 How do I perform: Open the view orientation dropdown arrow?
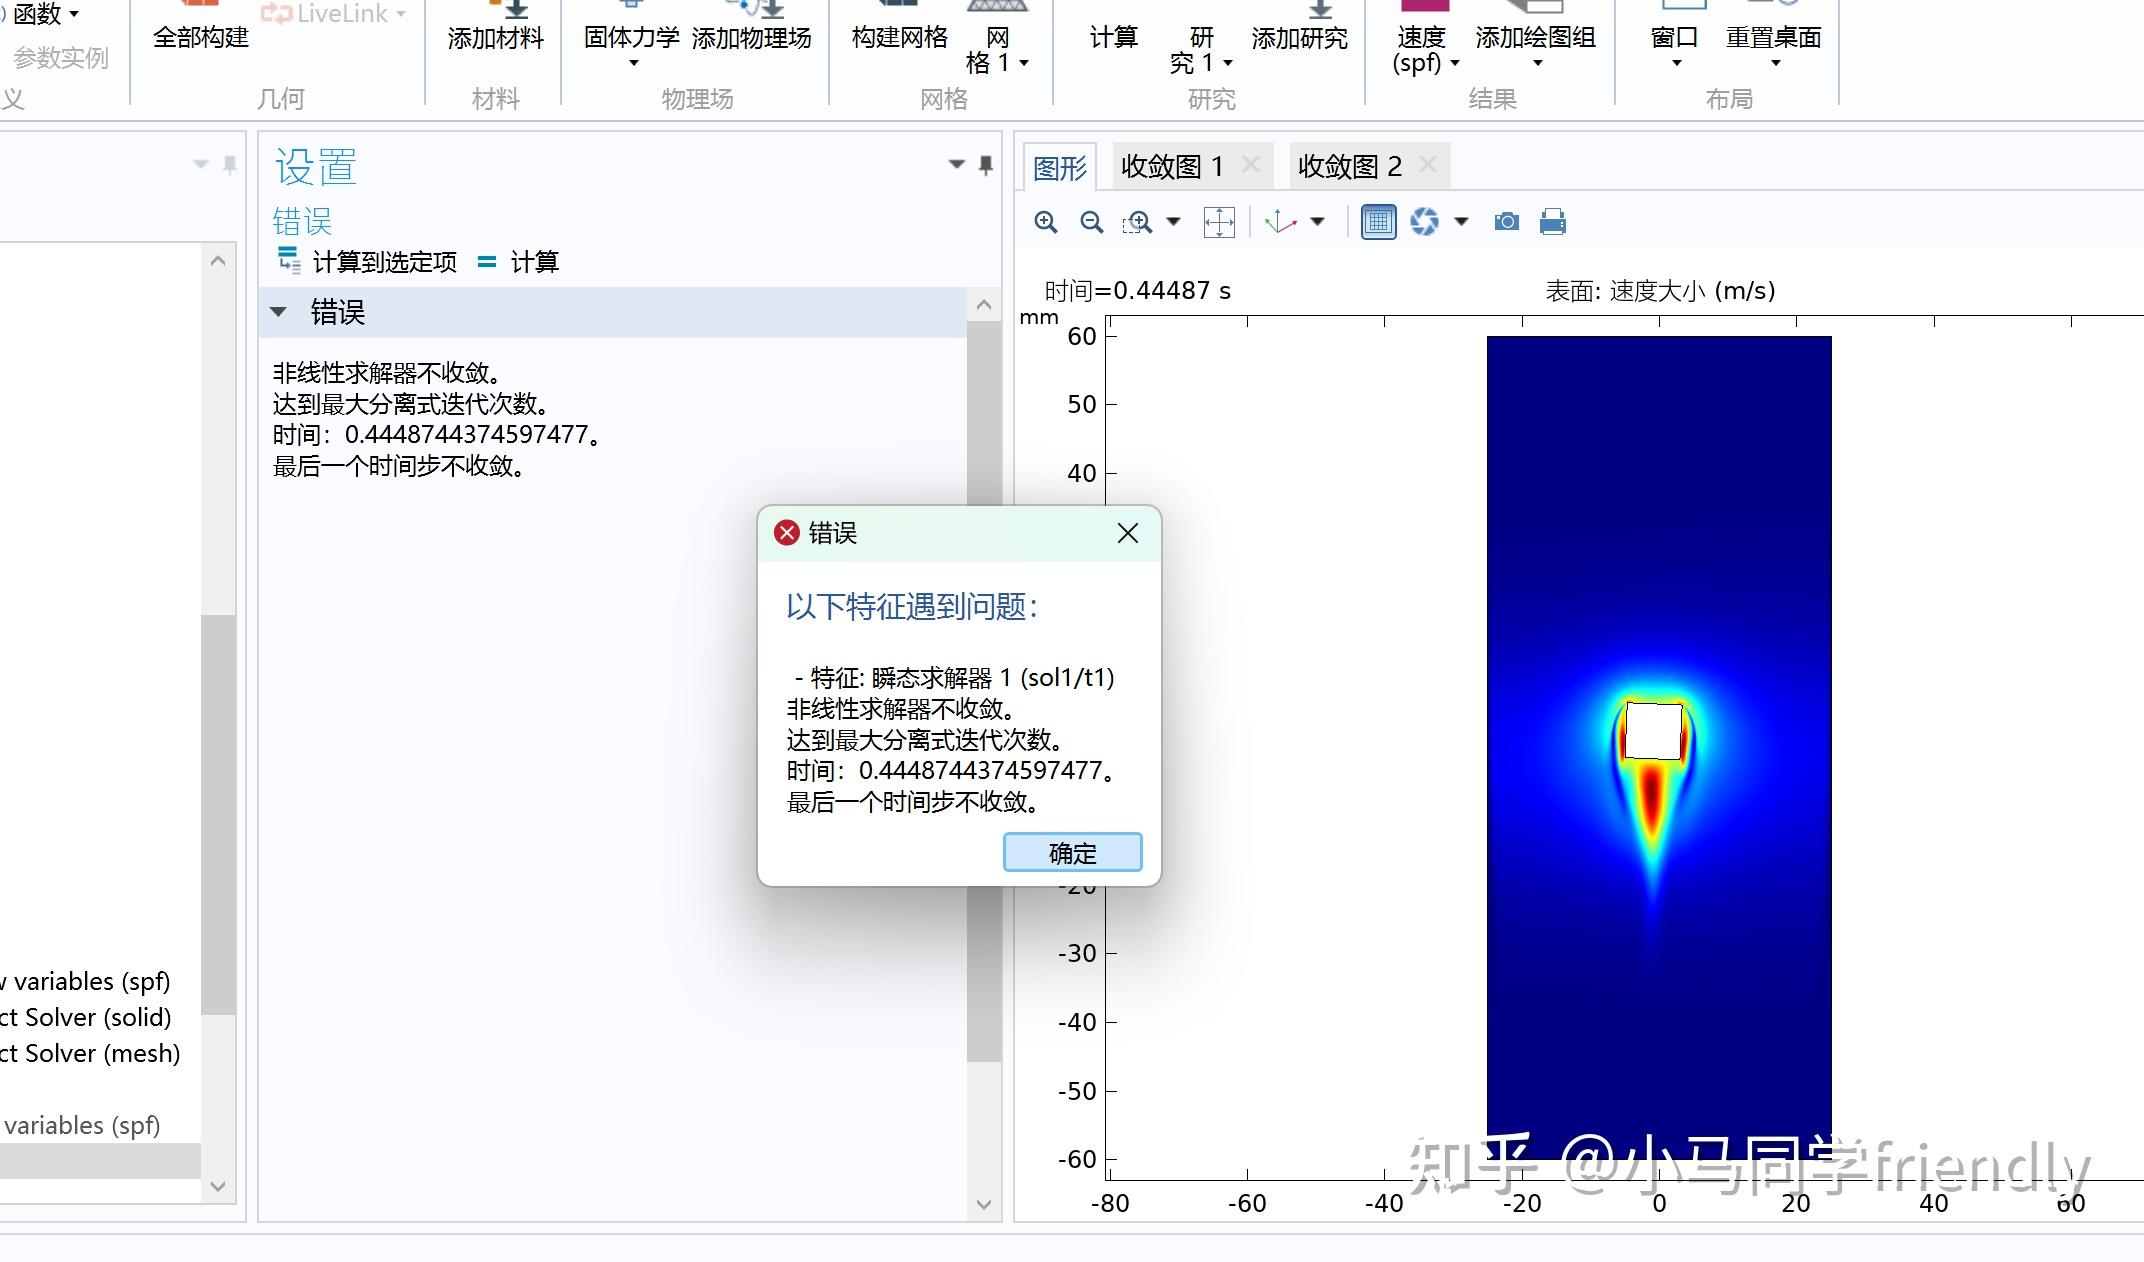(x=1318, y=221)
